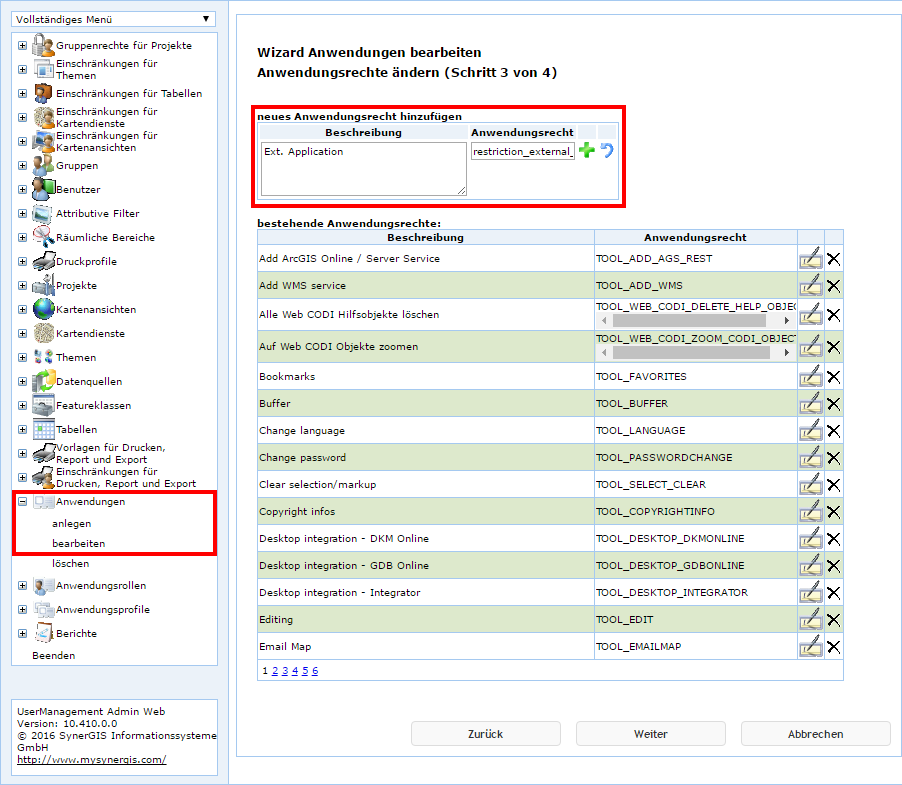Click the X to delete the Email Map right
Viewport: 902px width, 785px height.
[833, 646]
